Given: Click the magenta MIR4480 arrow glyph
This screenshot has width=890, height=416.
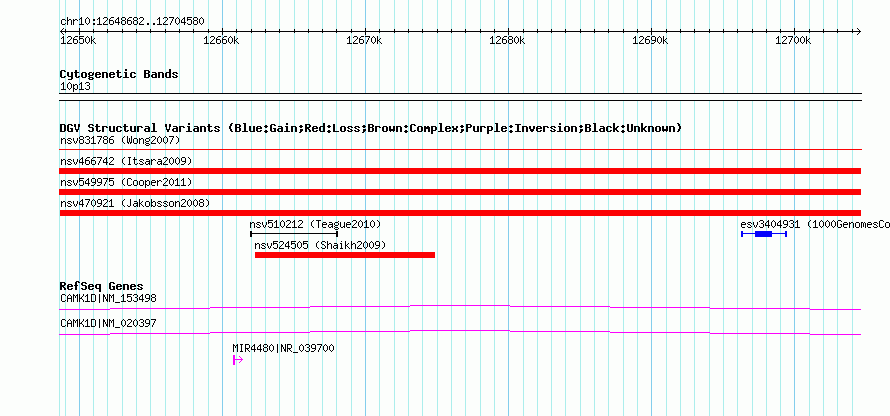Looking at the screenshot, I should tap(238, 360).
